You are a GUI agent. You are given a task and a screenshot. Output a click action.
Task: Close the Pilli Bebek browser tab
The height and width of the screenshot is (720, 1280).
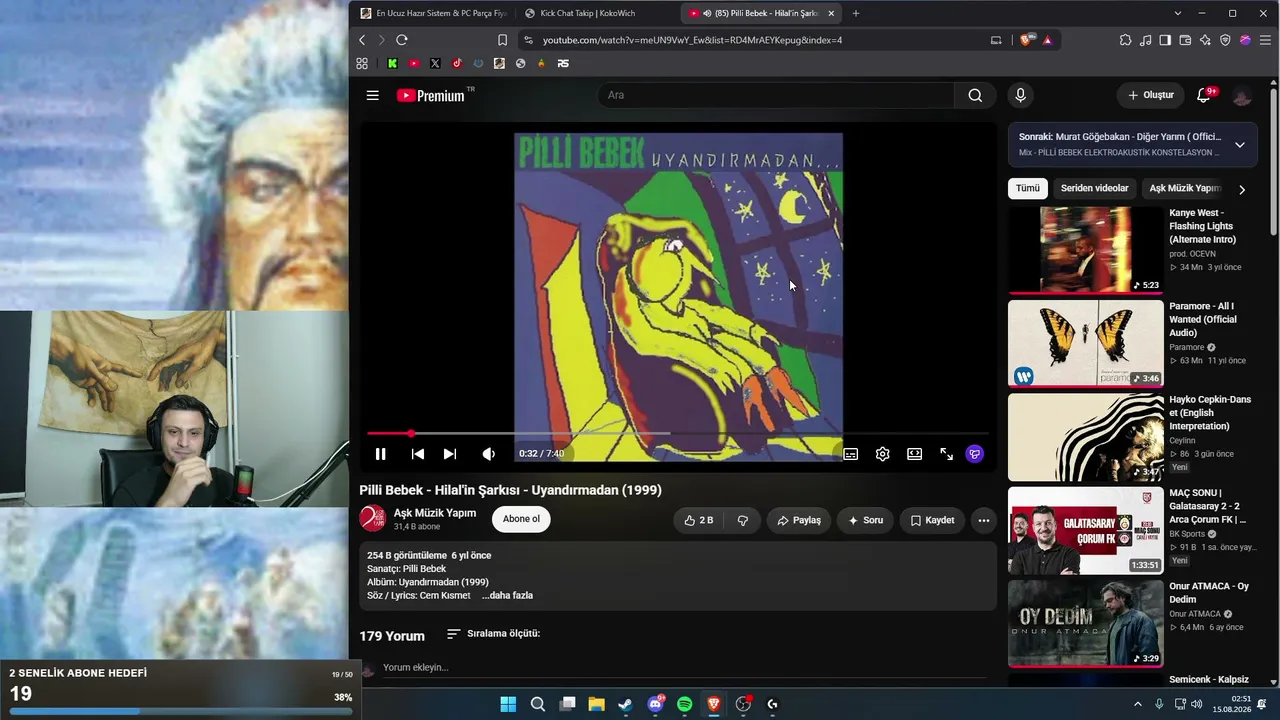830,13
